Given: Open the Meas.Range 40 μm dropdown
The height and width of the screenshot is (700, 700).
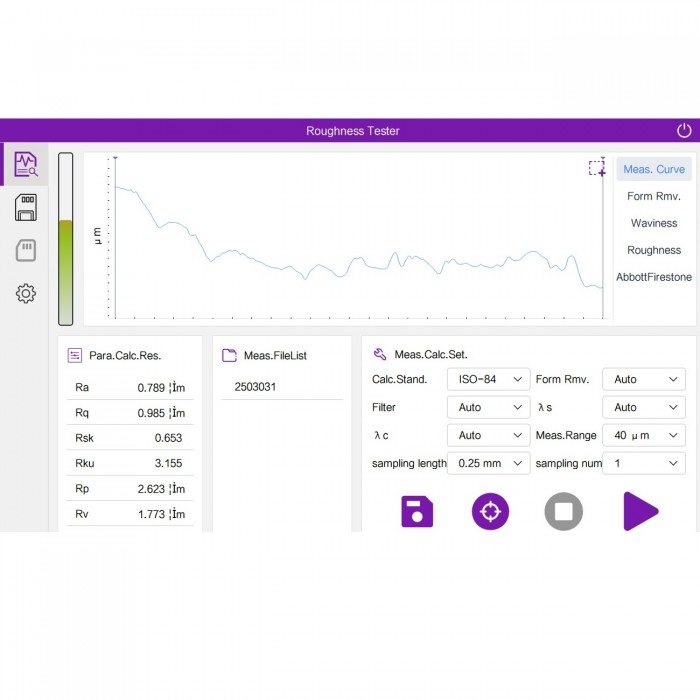Looking at the screenshot, I should (644, 435).
